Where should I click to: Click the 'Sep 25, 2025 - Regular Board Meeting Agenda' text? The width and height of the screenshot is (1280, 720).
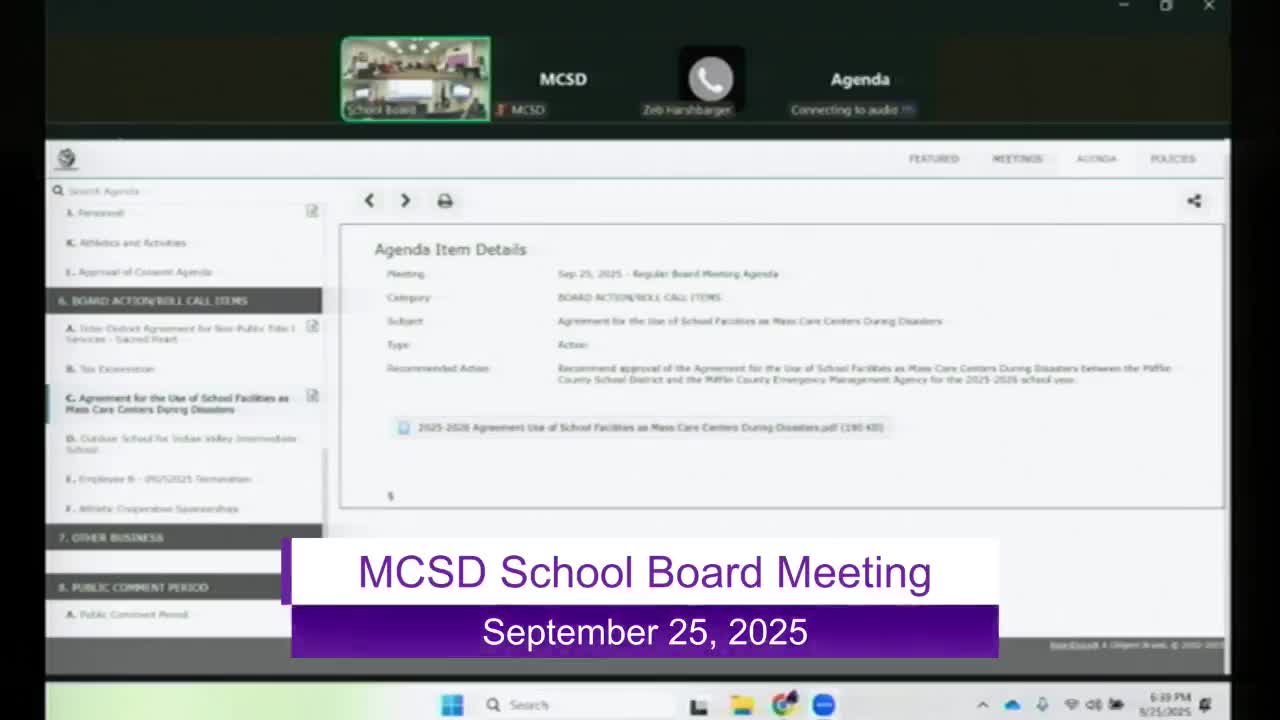point(668,274)
